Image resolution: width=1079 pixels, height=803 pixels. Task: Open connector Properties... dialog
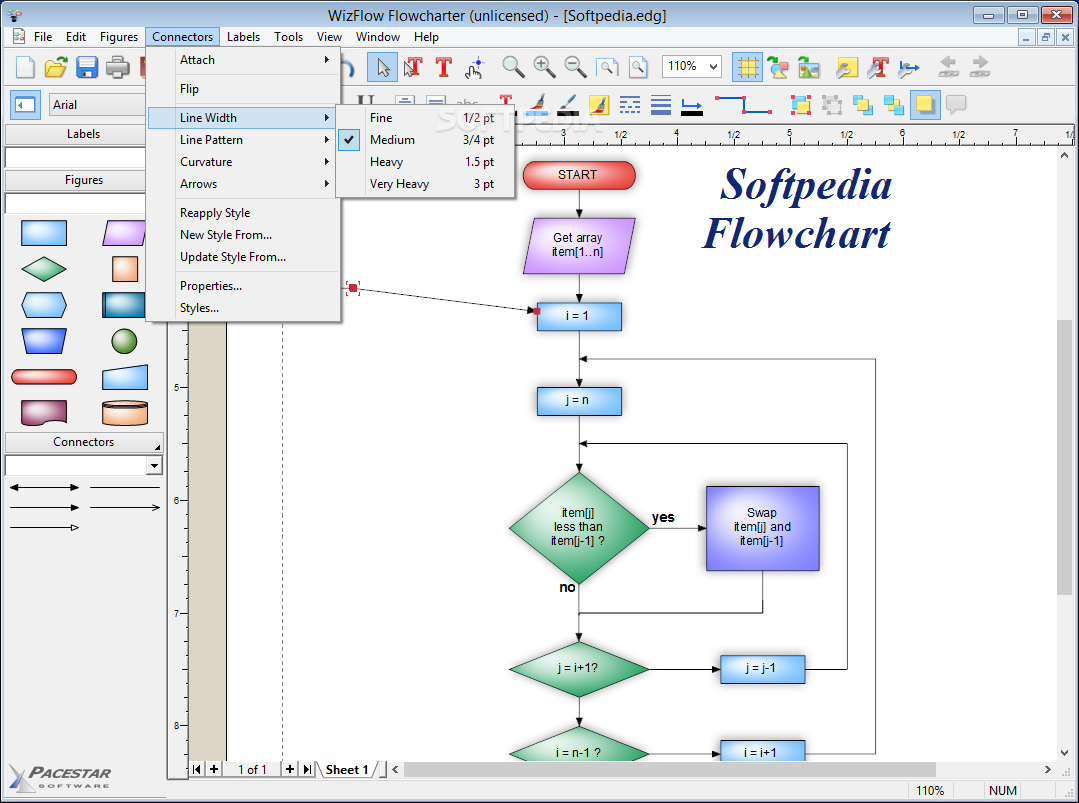(244, 286)
